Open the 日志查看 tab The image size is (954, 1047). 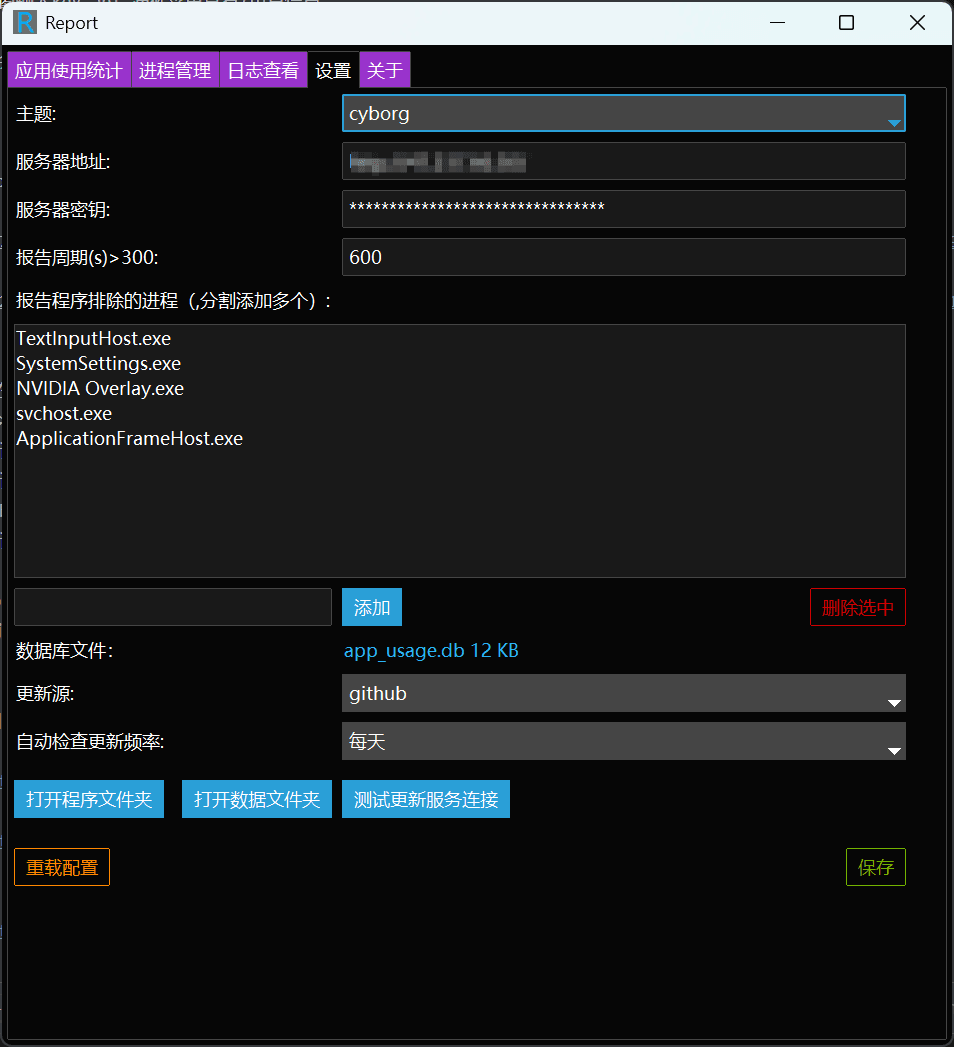[x=263, y=71]
